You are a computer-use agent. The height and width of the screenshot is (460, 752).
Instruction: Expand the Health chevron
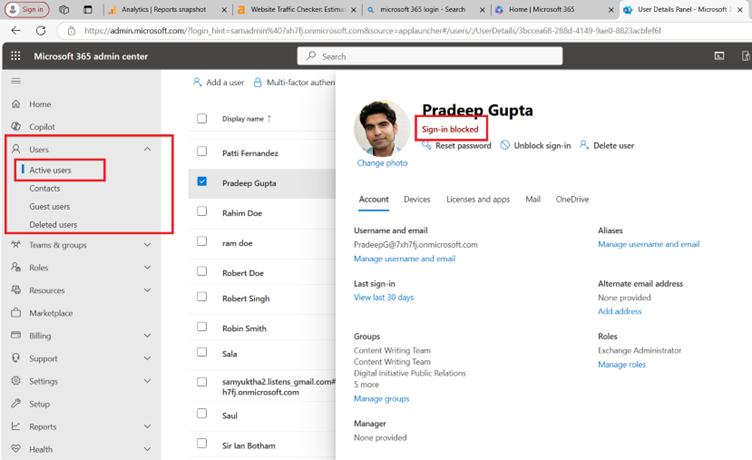tap(147, 449)
